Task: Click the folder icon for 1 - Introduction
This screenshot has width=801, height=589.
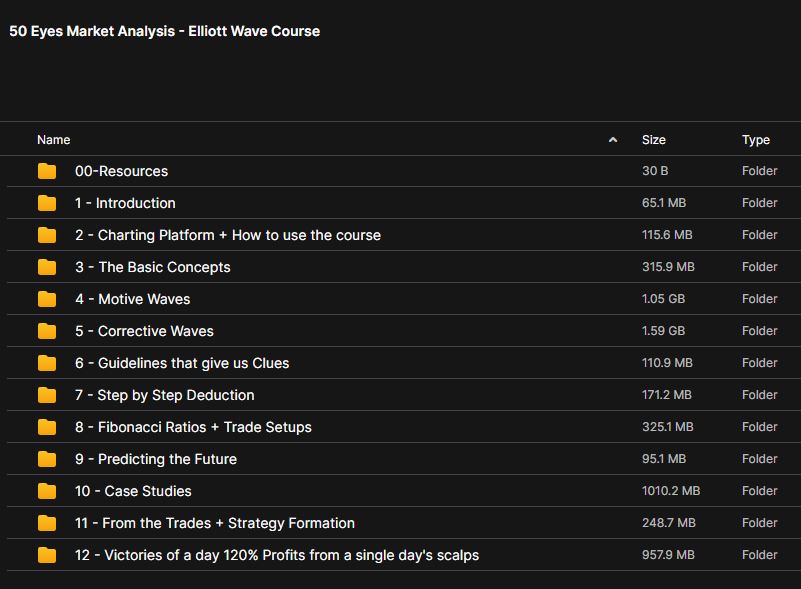Action: click(46, 203)
